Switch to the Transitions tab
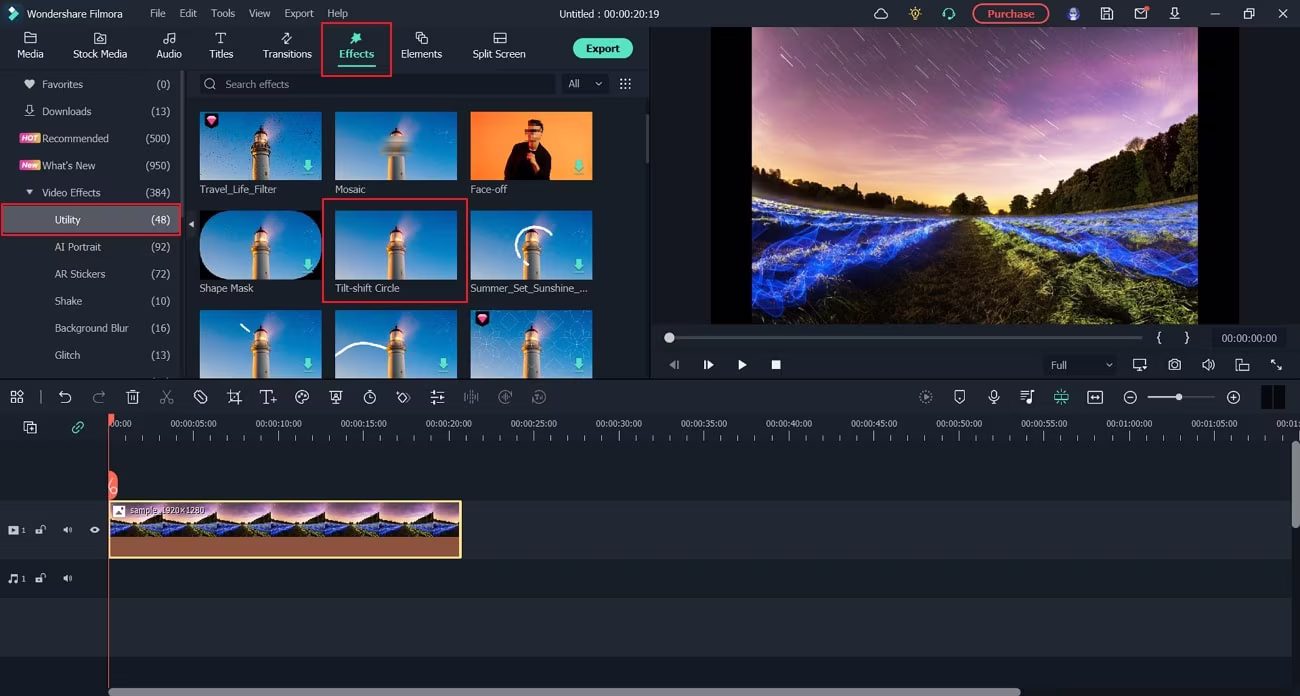The height and width of the screenshot is (696, 1300). point(287,45)
